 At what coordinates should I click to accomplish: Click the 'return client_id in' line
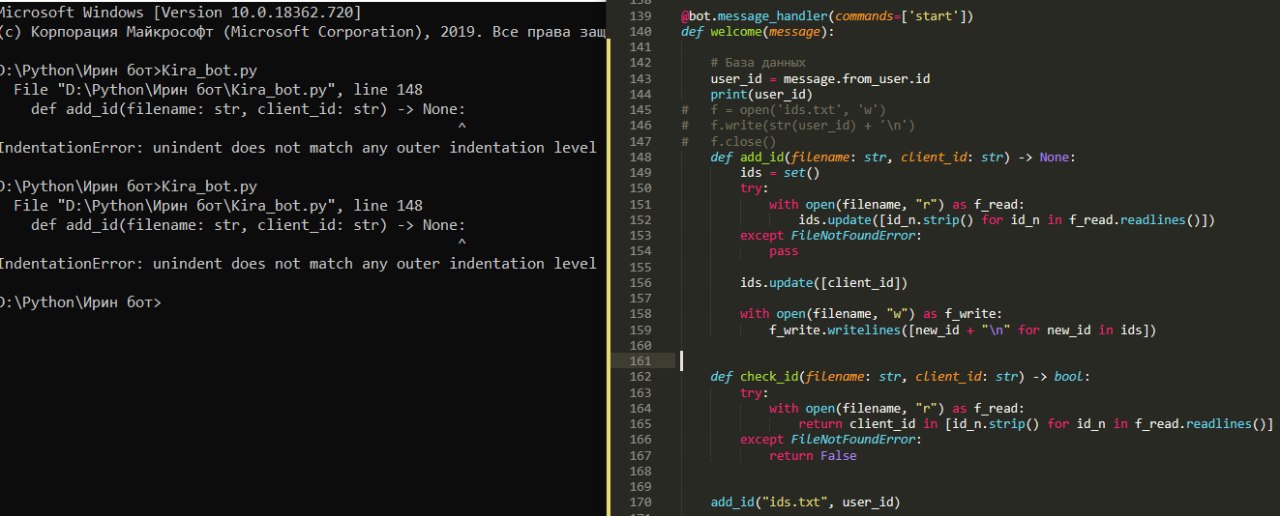click(1036, 424)
